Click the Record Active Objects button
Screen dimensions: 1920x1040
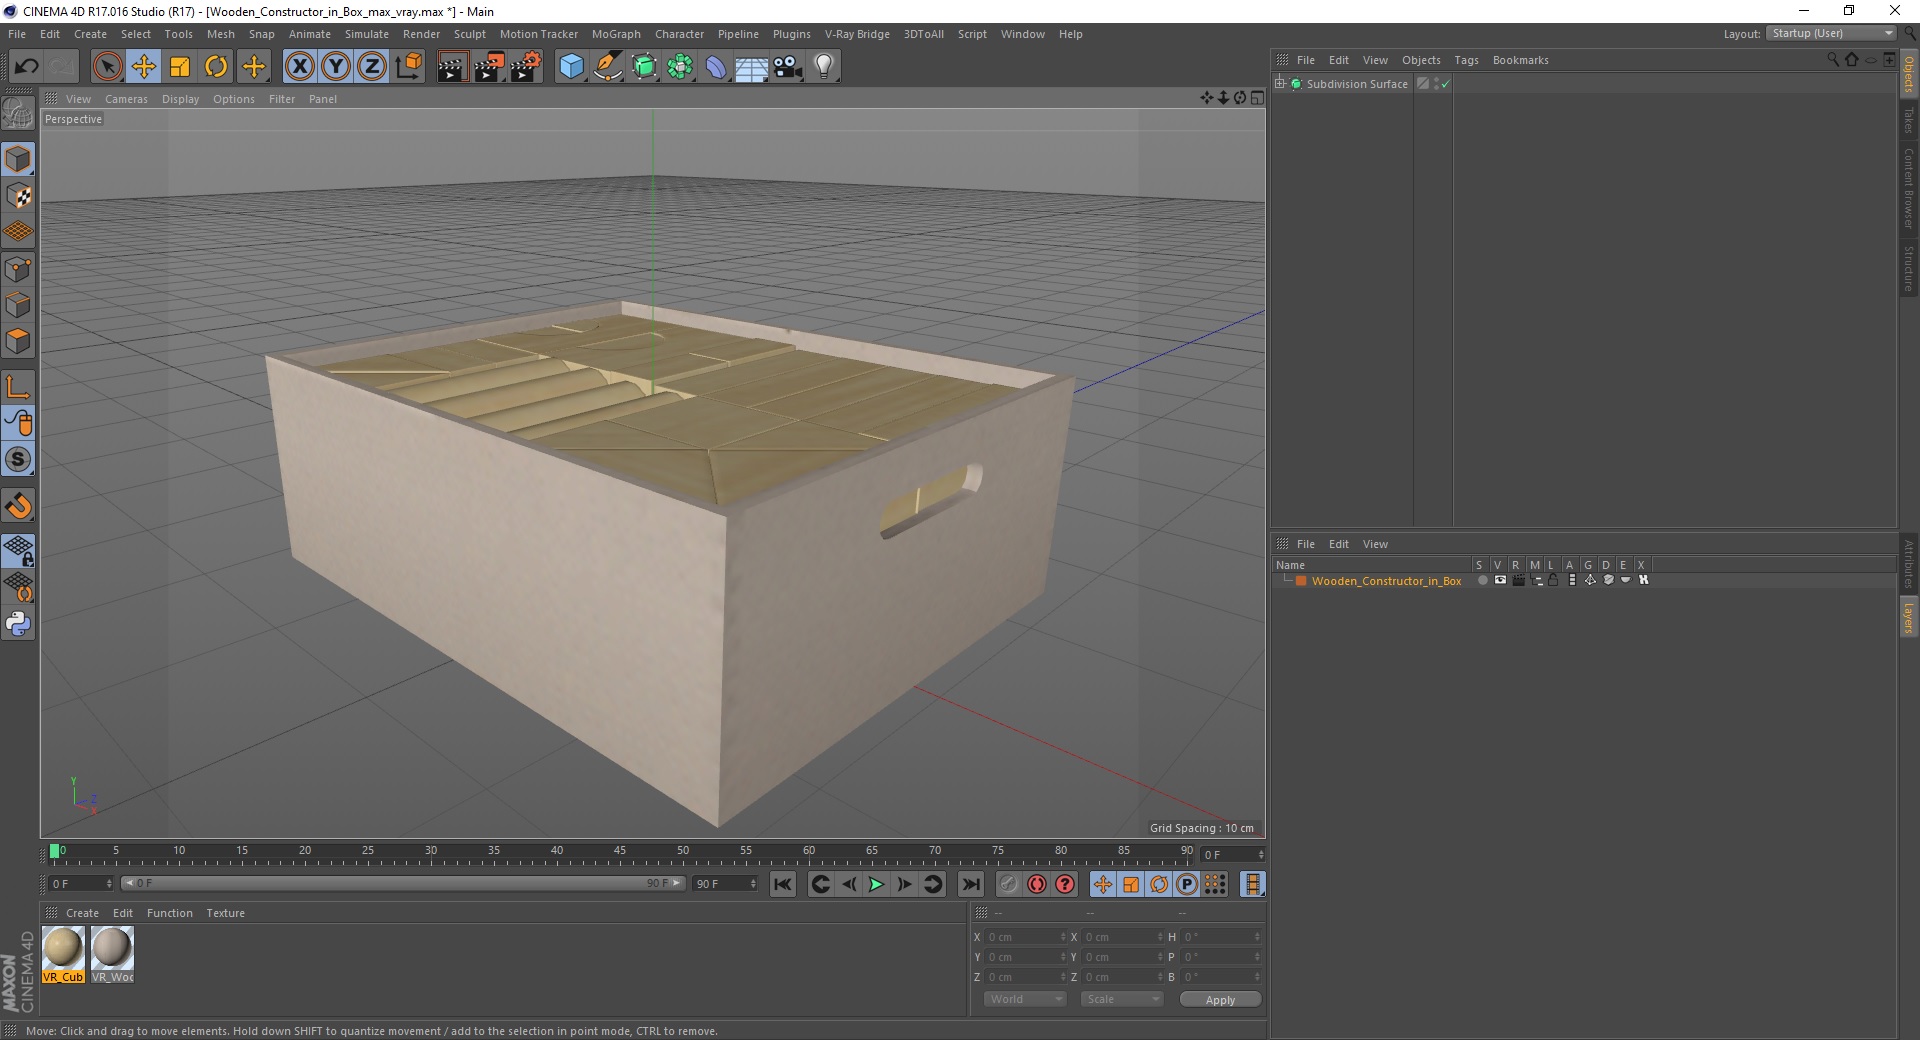pos(1009,884)
